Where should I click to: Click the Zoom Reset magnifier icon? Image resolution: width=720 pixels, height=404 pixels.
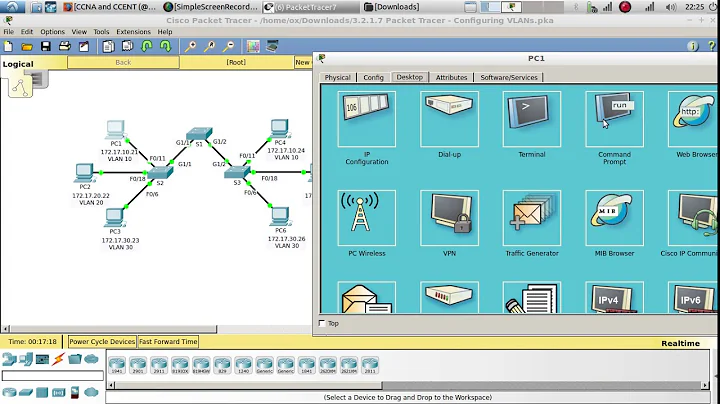point(209,46)
